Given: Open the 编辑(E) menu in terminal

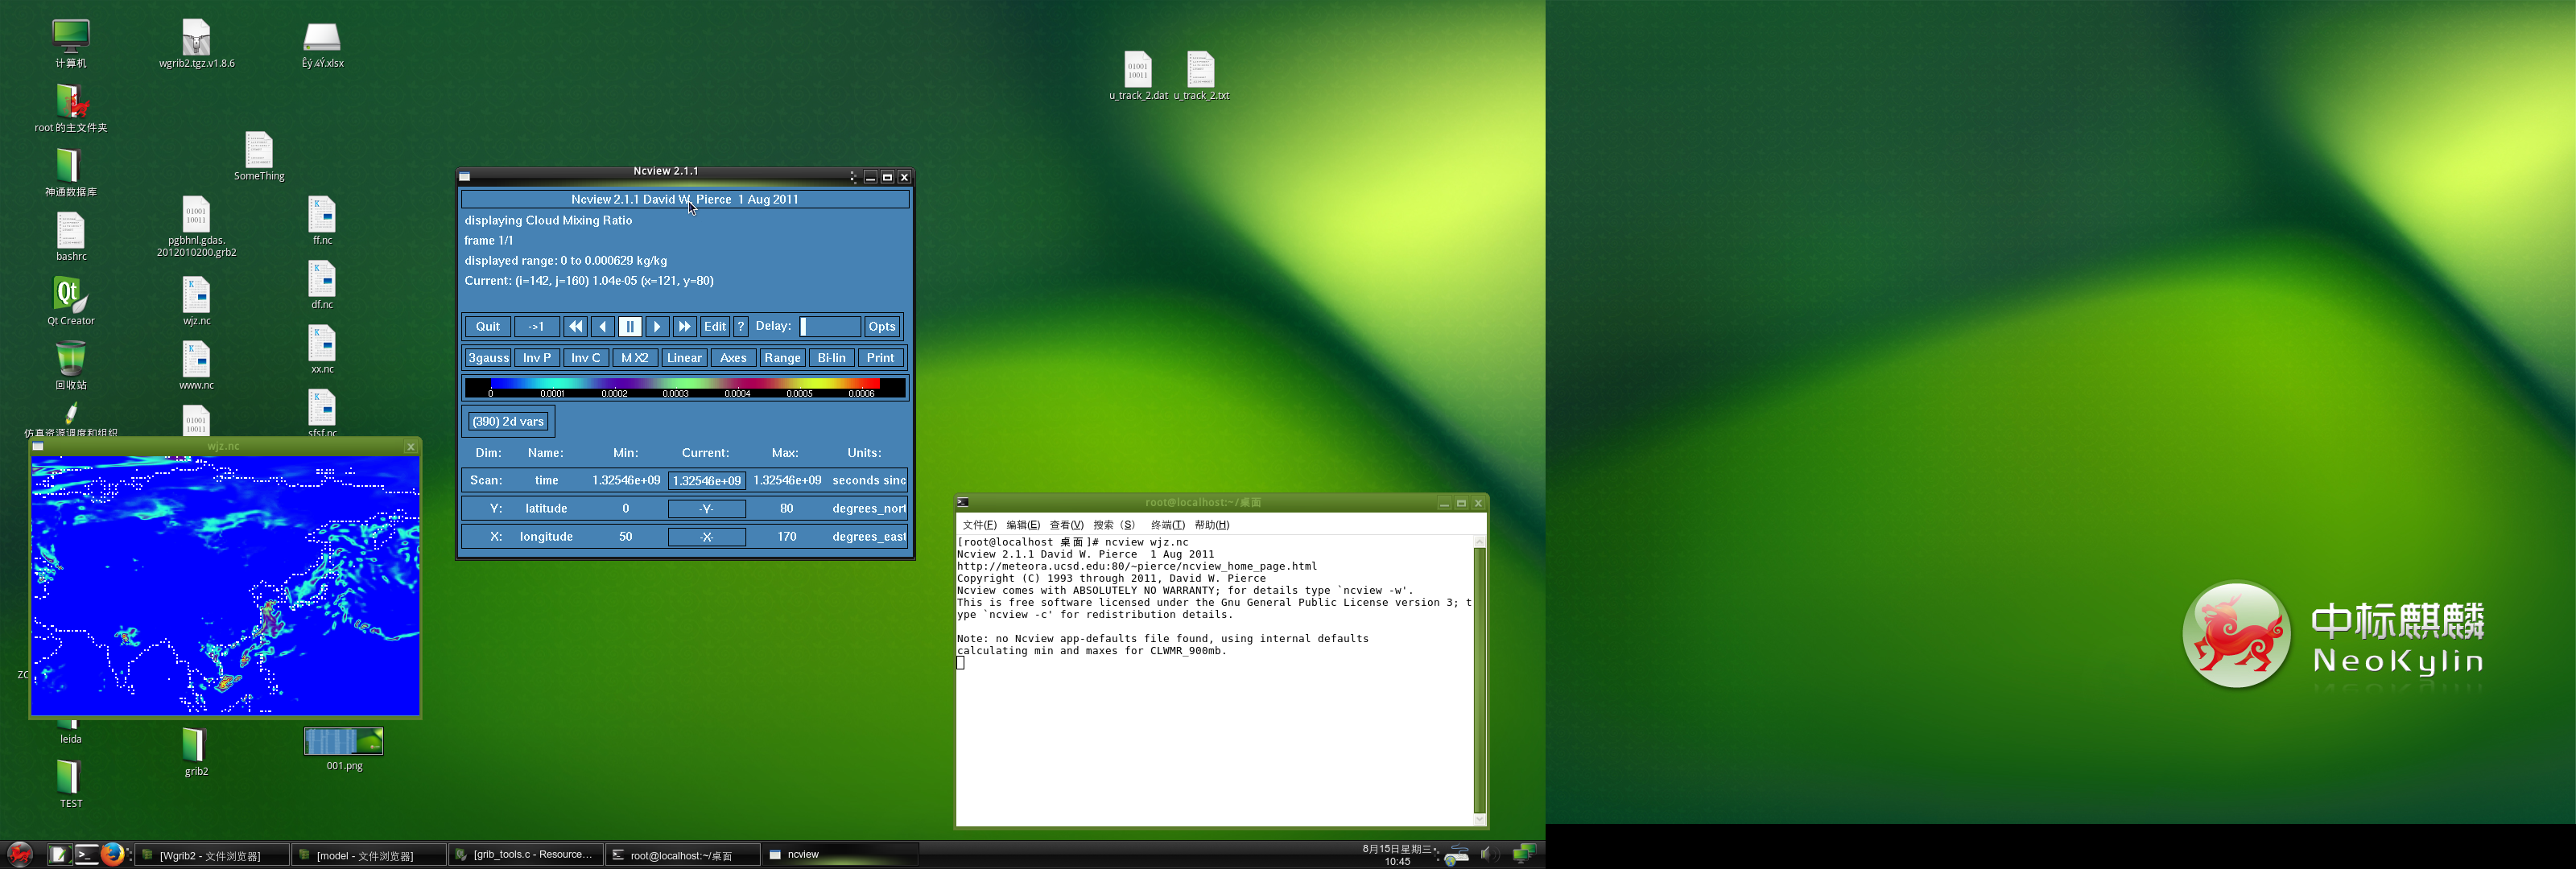Looking at the screenshot, I should point(1023,525).
